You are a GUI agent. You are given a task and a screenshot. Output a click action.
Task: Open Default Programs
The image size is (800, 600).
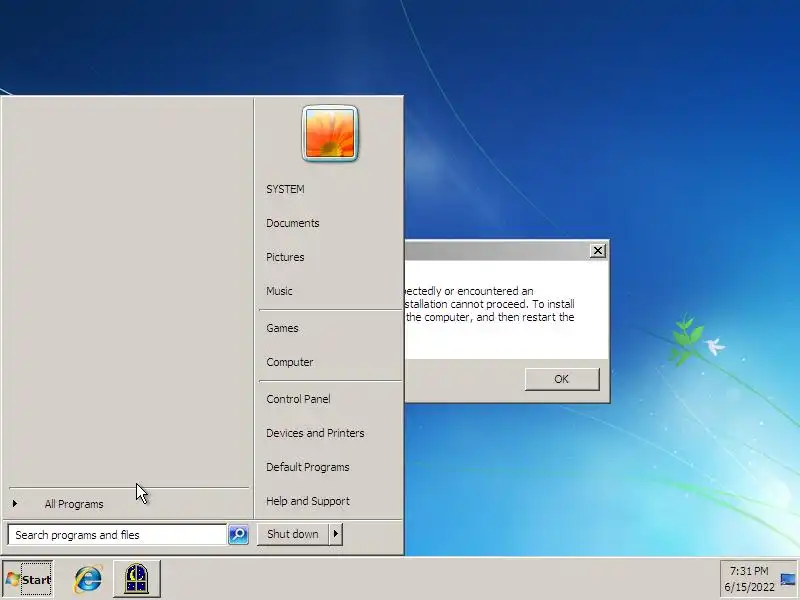(308, 467)
